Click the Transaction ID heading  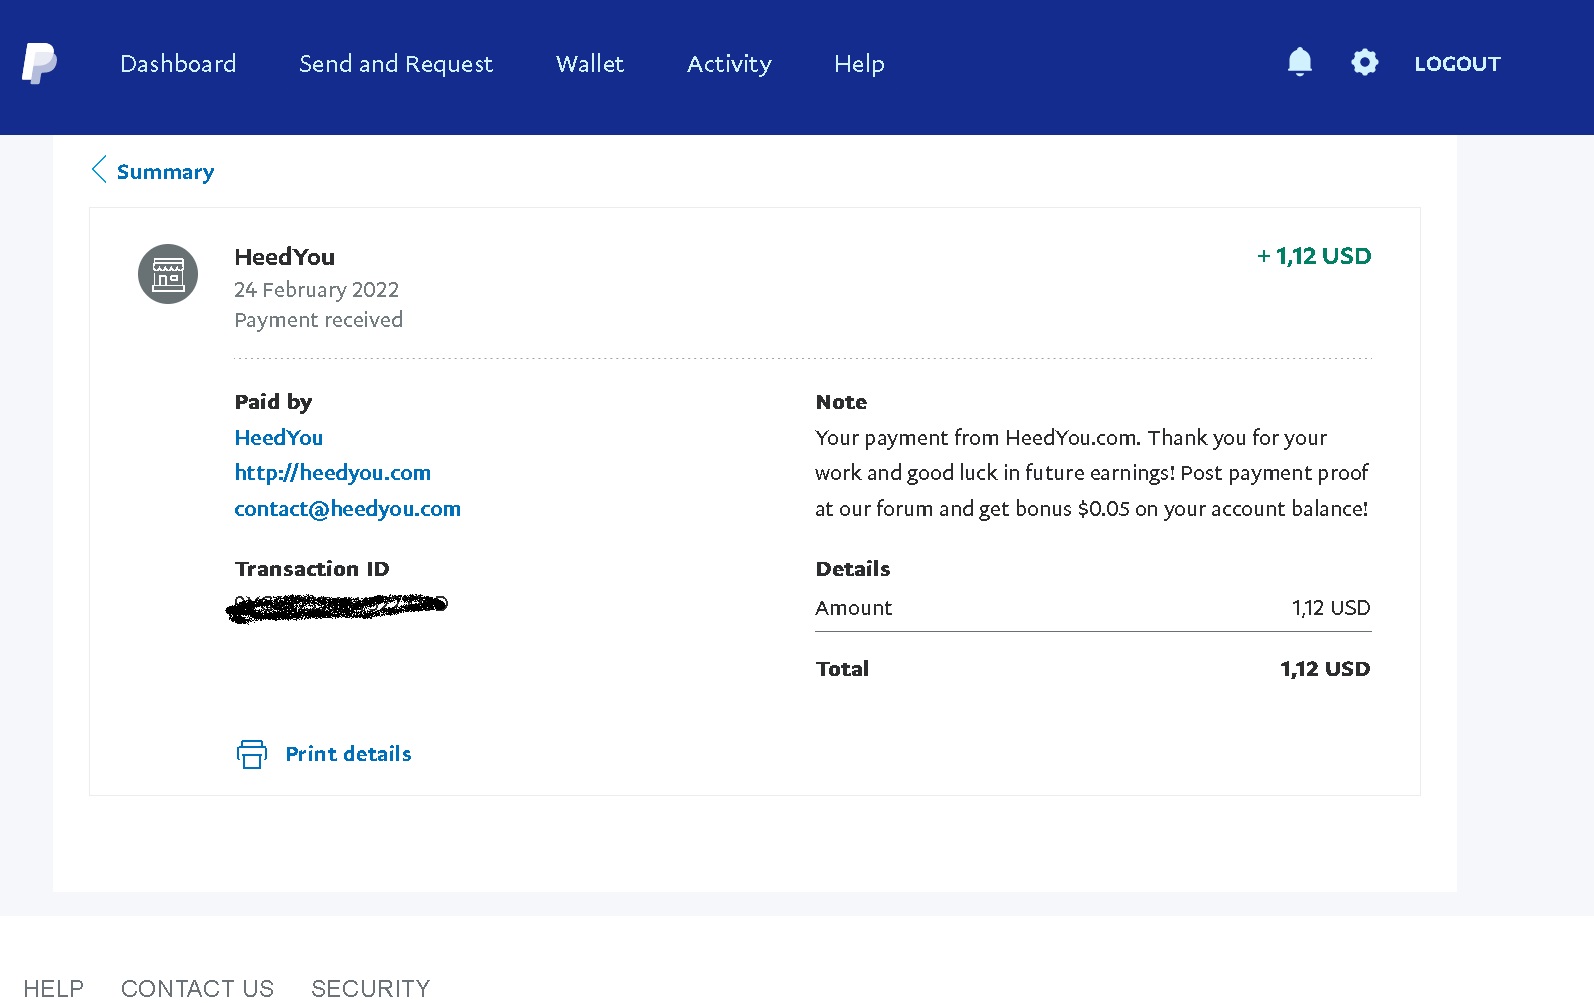click(x=311, y=569)
